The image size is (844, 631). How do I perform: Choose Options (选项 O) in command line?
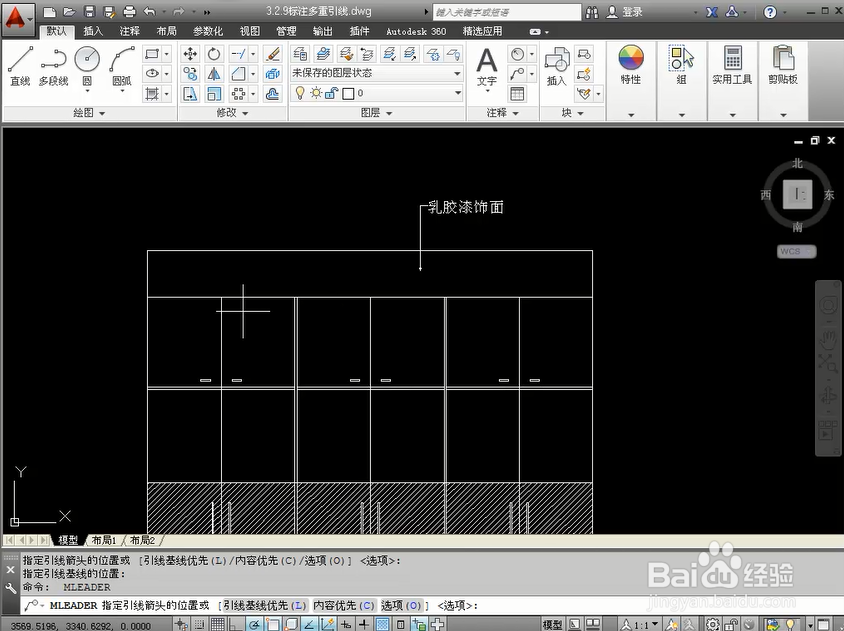click(402, 606)
